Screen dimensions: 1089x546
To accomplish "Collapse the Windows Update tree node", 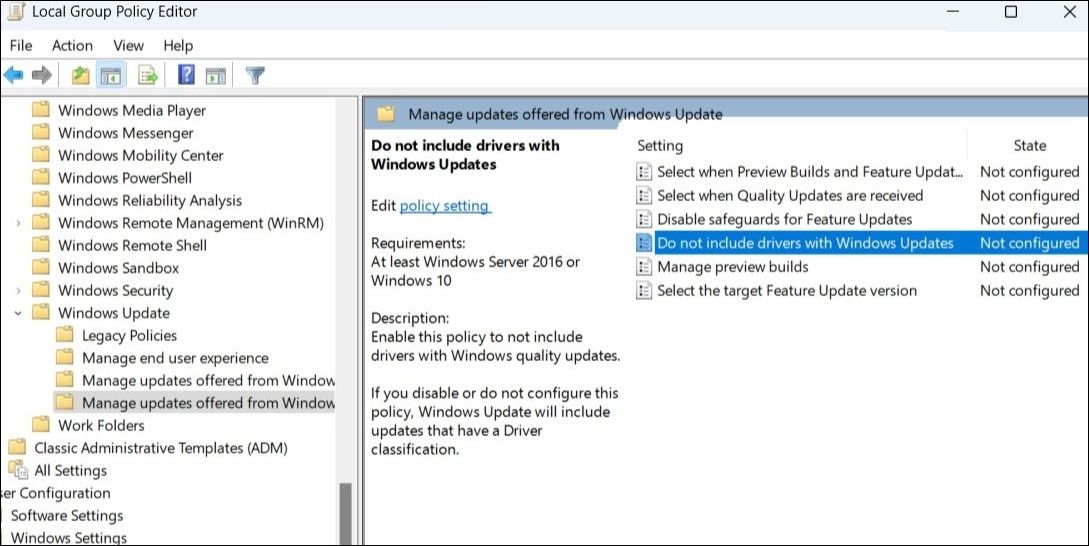I will (19, 313).
